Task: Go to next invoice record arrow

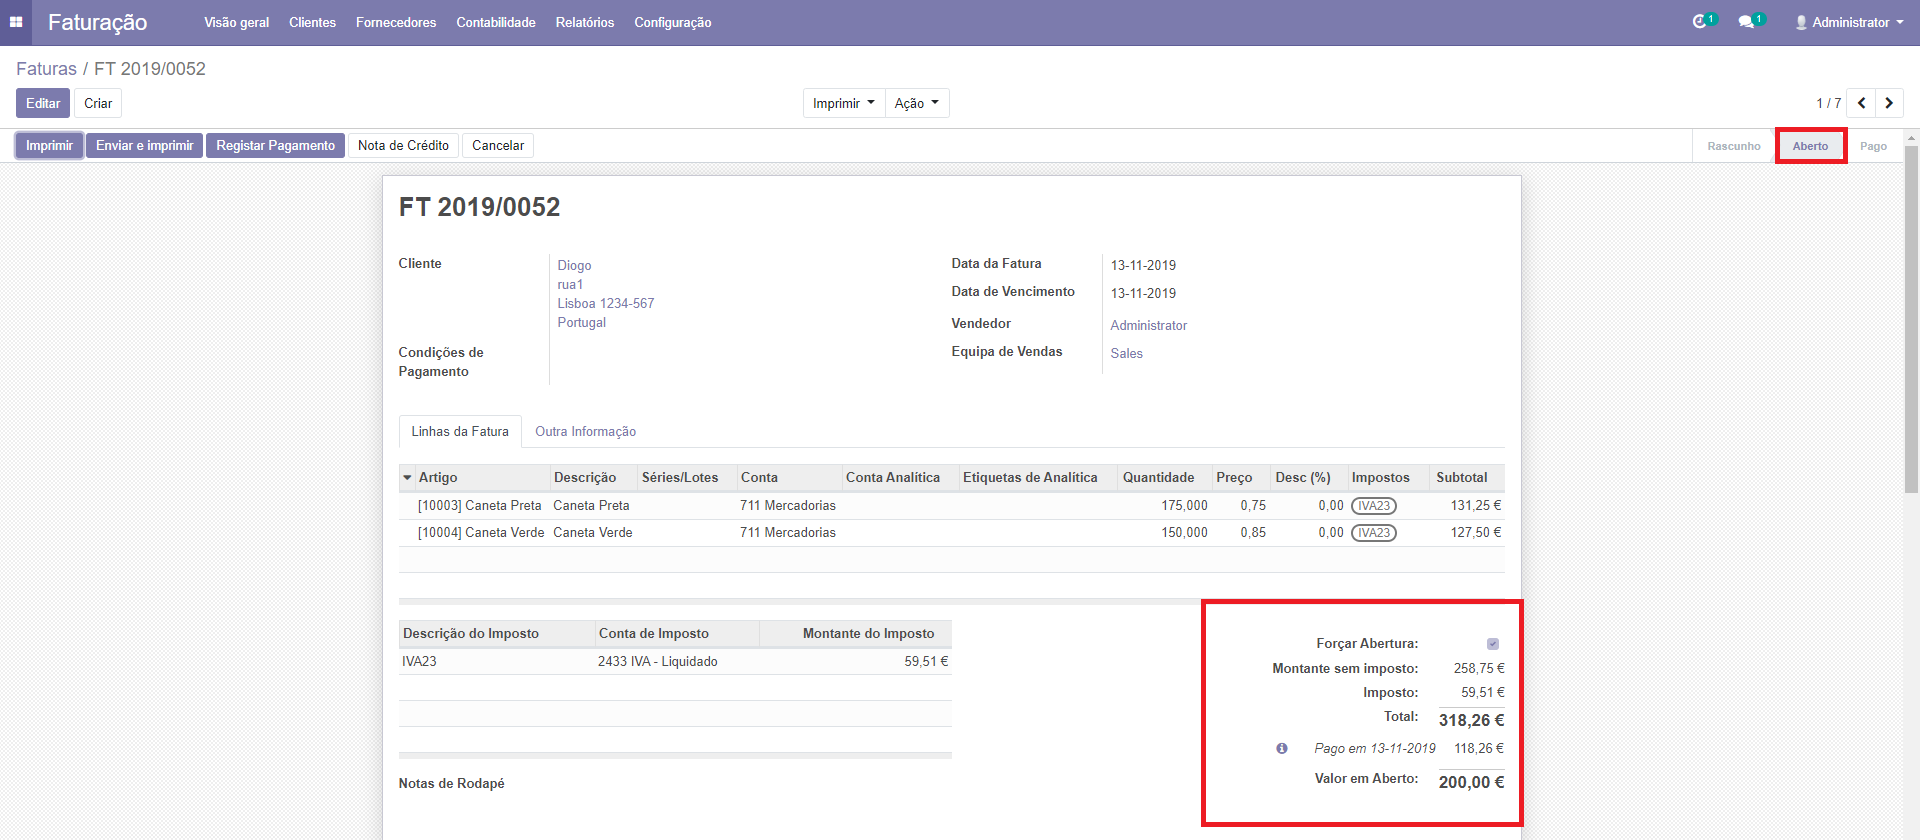Action: 1889,103
